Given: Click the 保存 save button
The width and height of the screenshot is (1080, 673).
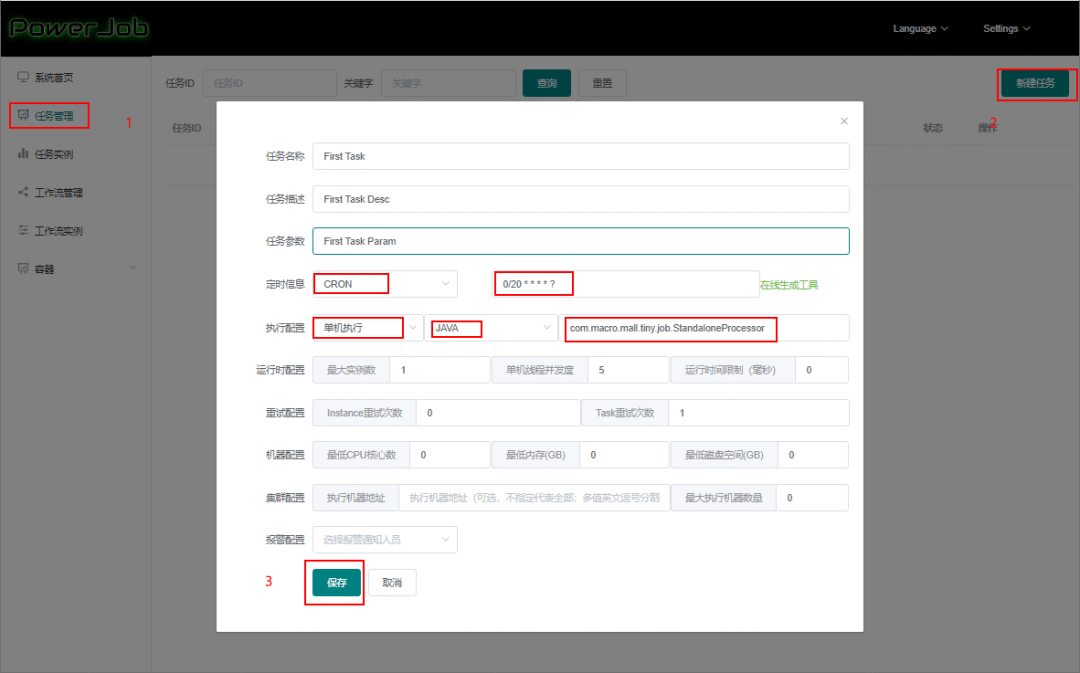Looking at the screenshot, I should 336,583.
